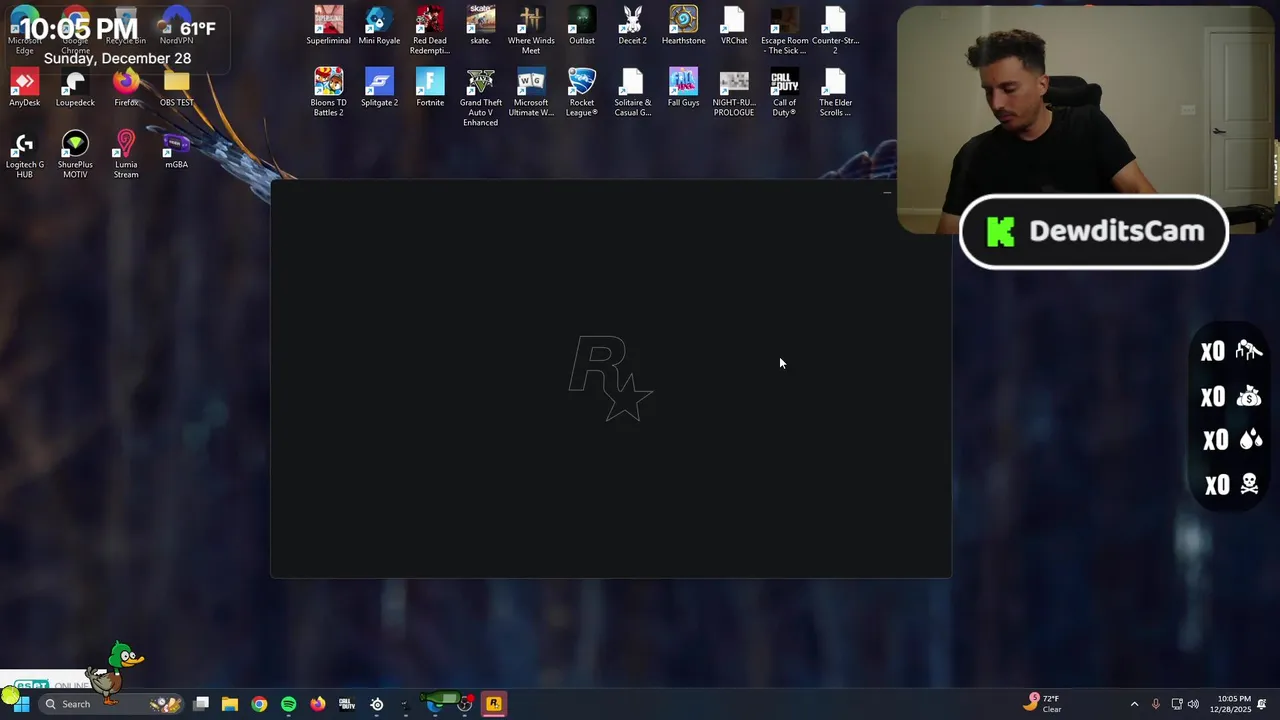1280x720 pixels.
Task: Open Task View from the taskbar
Action: coord(201,704)
